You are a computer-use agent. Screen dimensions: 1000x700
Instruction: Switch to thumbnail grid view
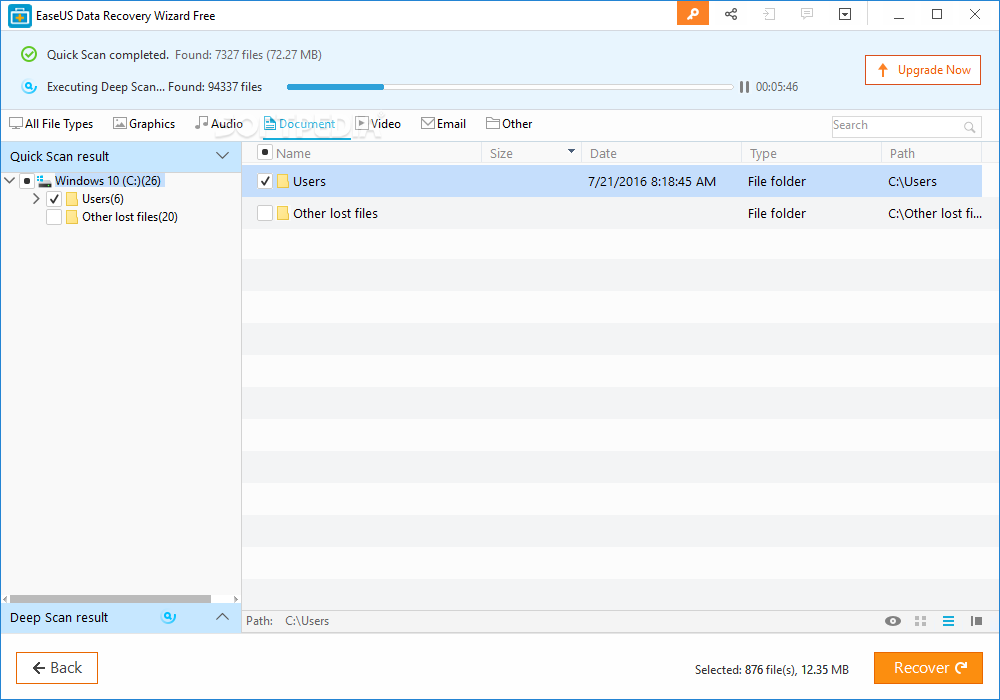coord(920,621)
